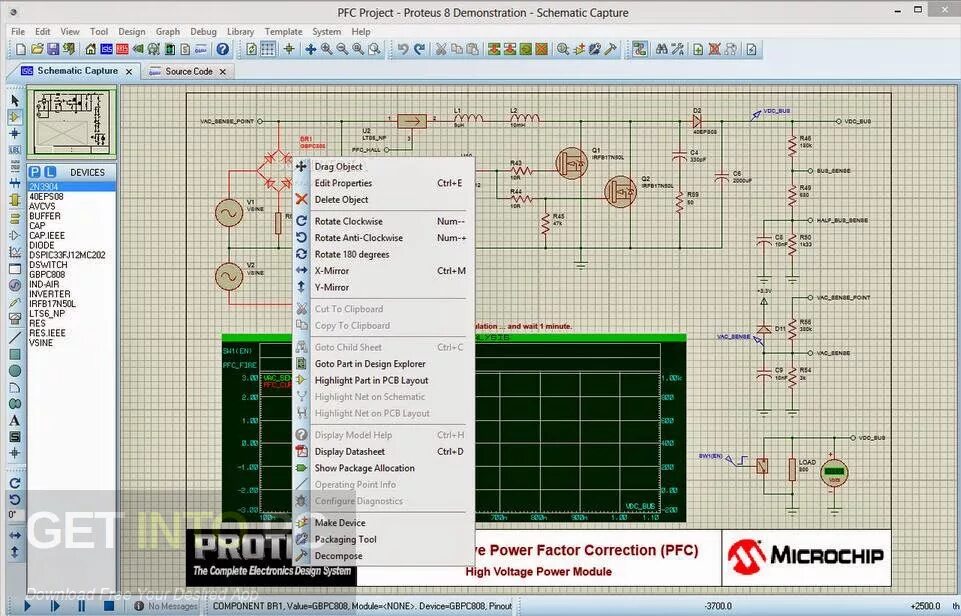Screen dimensions: 961x616
Task: Open the blue ISIS Schematic Capture toolbar icon
Action: coord(107,49)
